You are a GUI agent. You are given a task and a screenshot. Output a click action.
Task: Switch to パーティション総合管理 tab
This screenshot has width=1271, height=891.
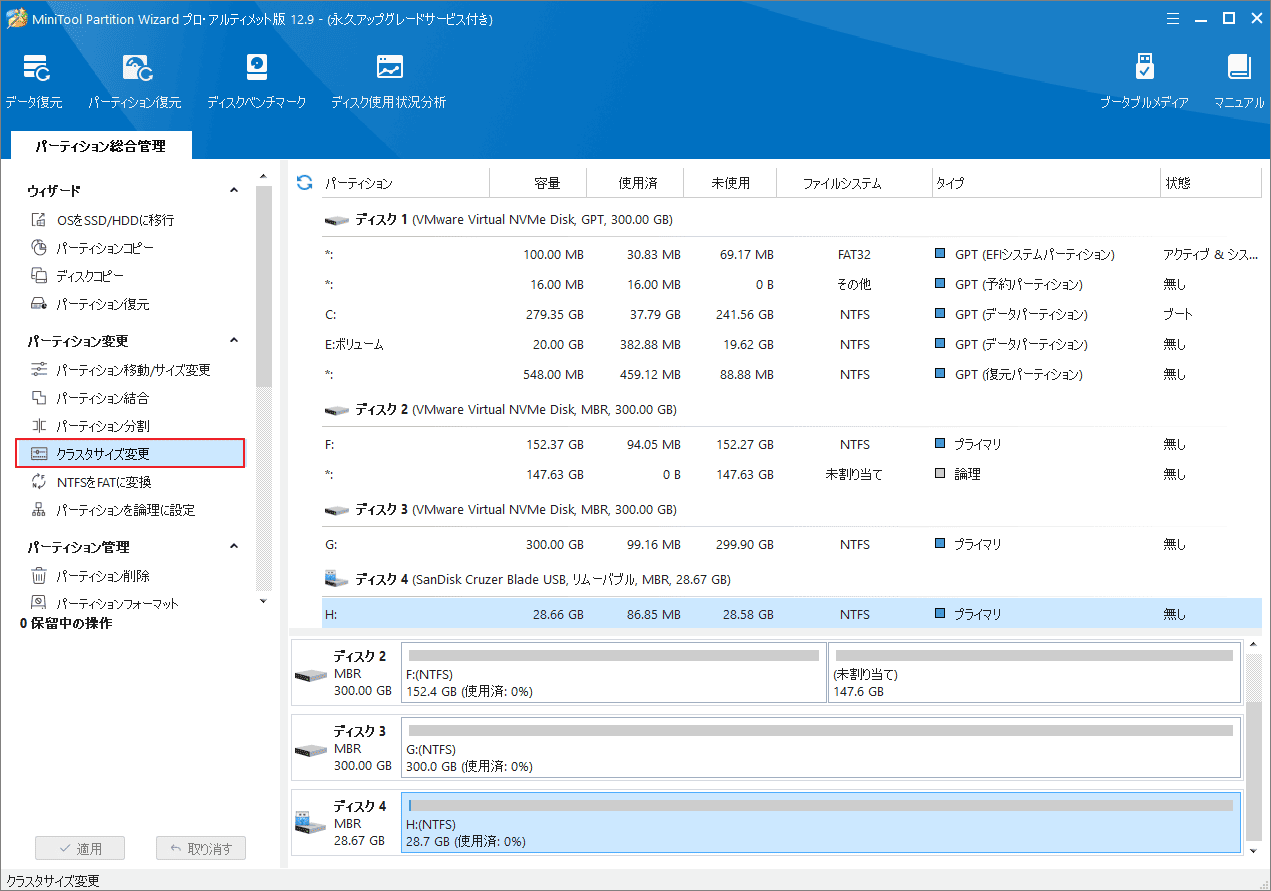point(100,146)
